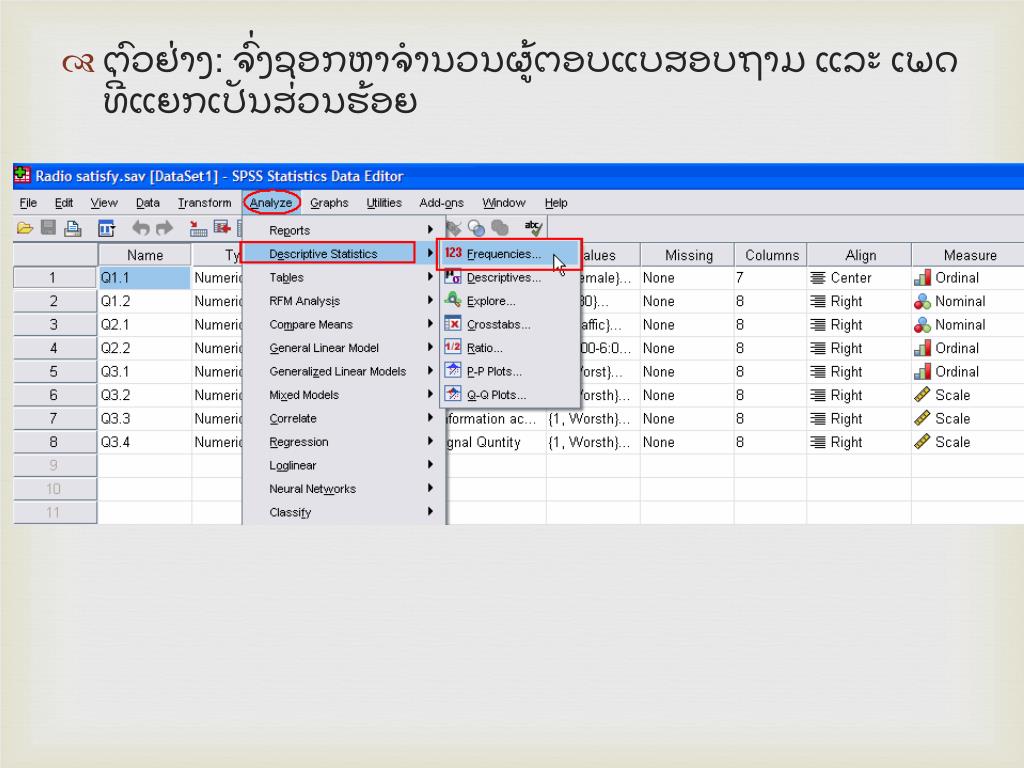
Task: Open the Edit menu
Action: 63,203
